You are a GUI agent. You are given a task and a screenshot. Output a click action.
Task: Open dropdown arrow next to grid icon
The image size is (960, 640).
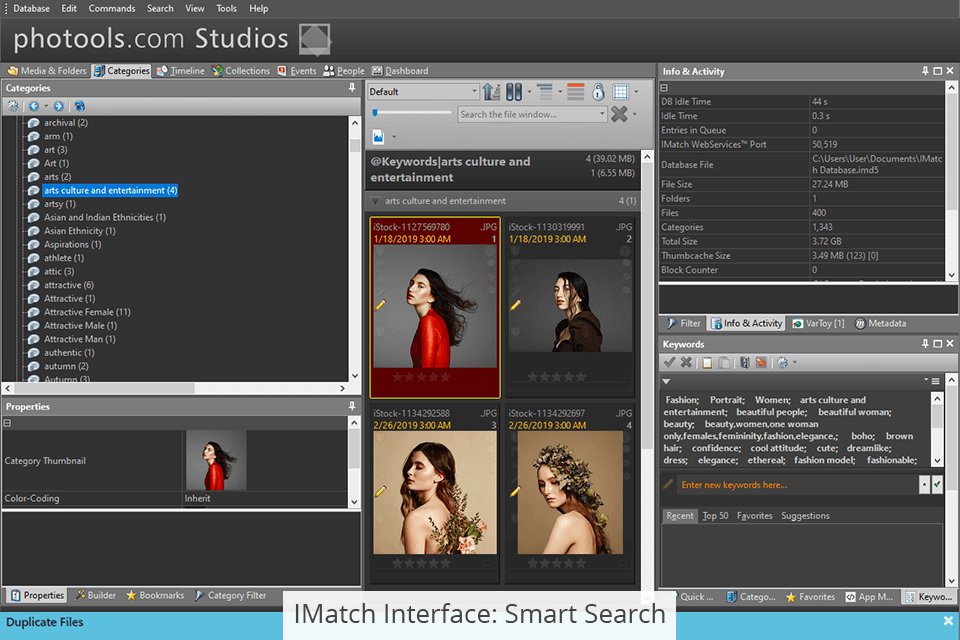636,92
